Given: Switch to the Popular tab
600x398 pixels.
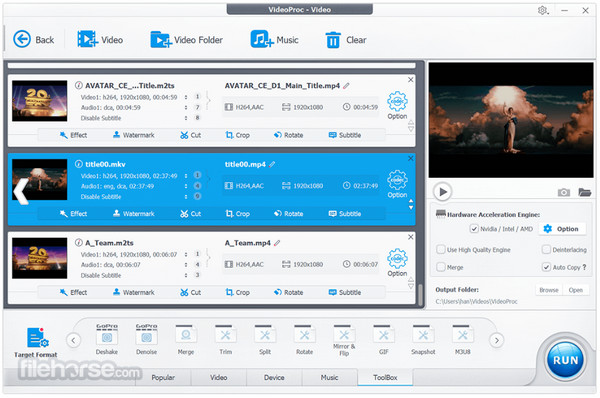Looking at the screenshot, I should (x=163, y=377).
